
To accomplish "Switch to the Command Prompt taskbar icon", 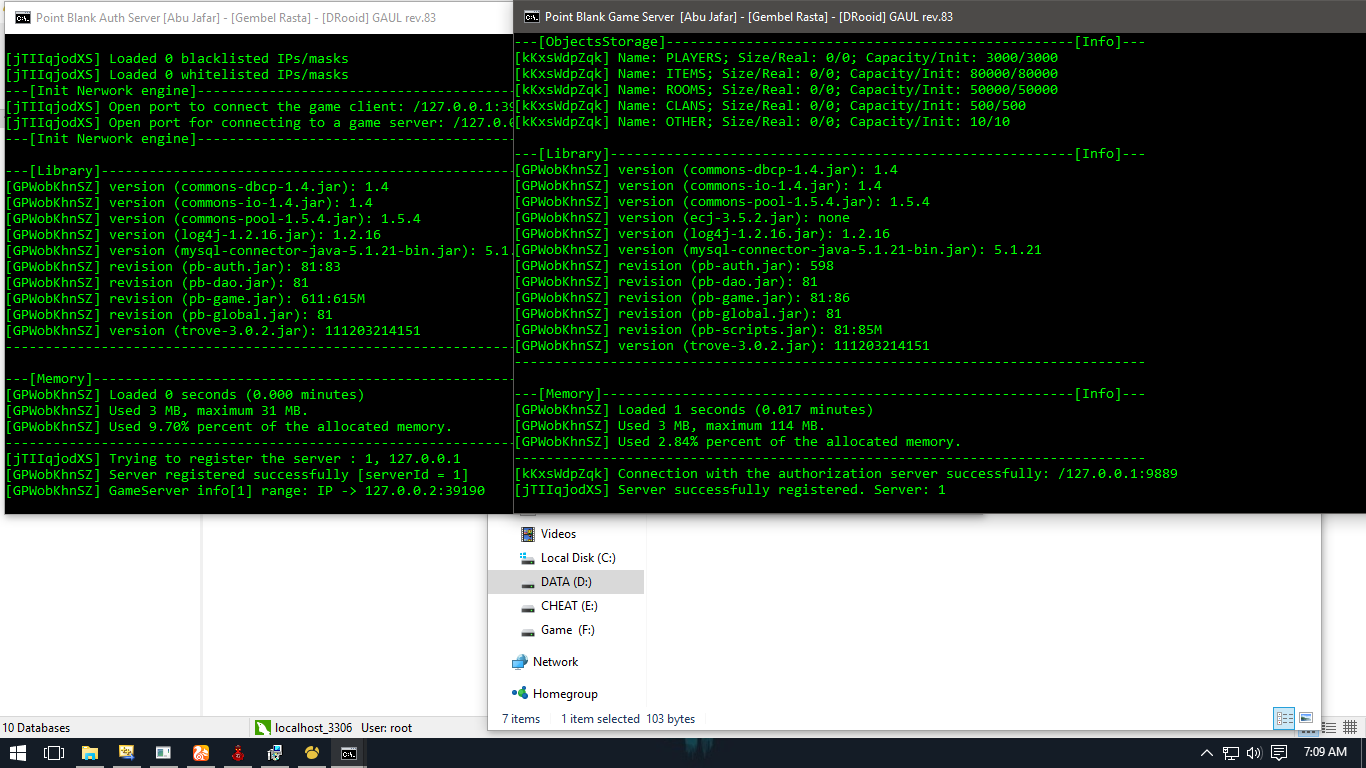I will coord(349,752).
